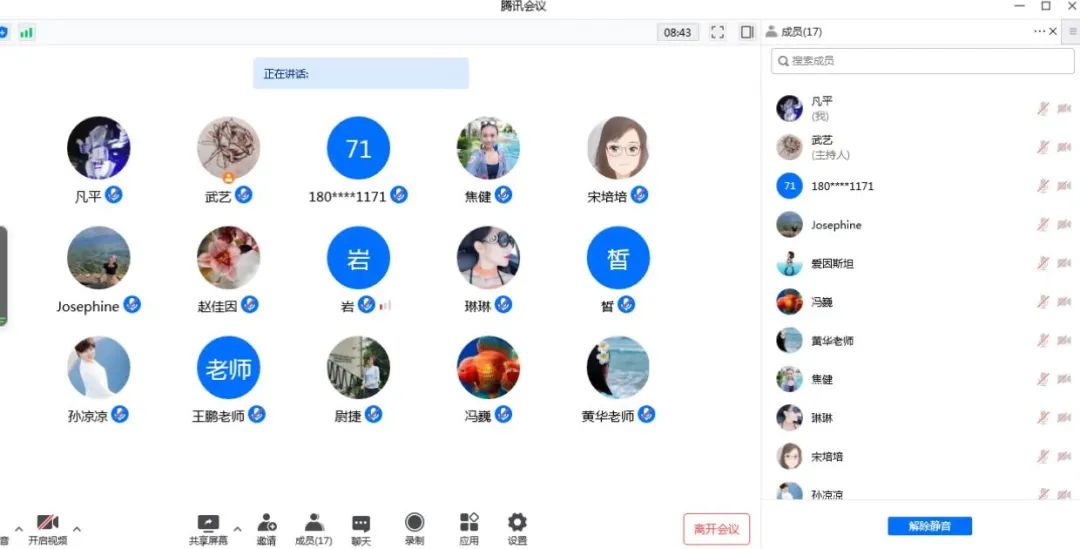Click the 离开会议 button

(x=716, y=529)
